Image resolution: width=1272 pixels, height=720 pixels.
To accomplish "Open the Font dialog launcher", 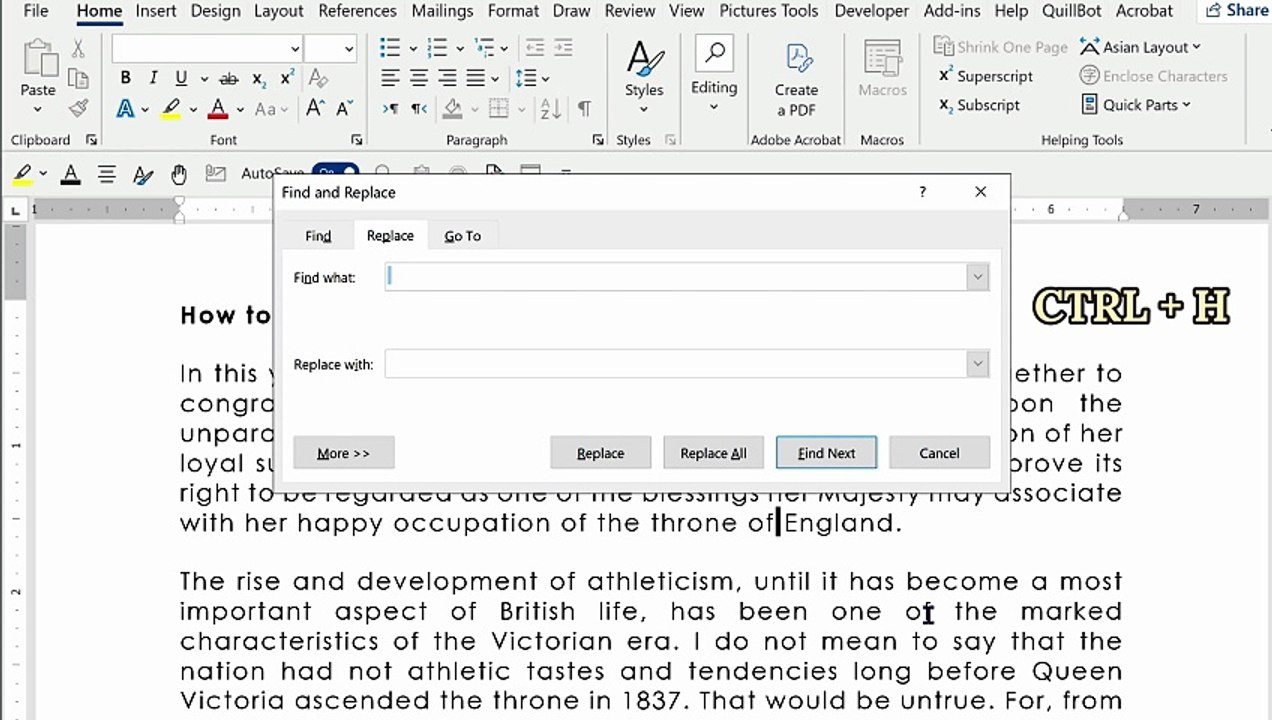I will (356, 140).
